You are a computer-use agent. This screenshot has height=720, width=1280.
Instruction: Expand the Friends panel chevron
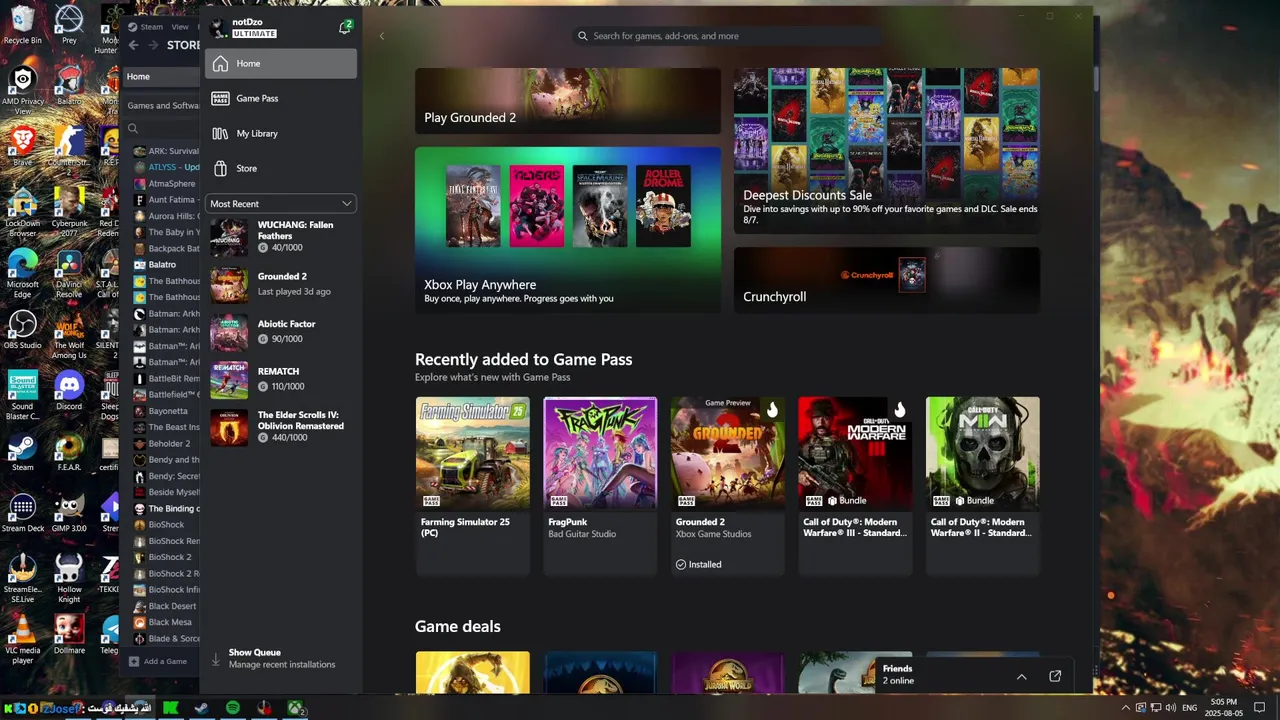[x=1021, y=677]
